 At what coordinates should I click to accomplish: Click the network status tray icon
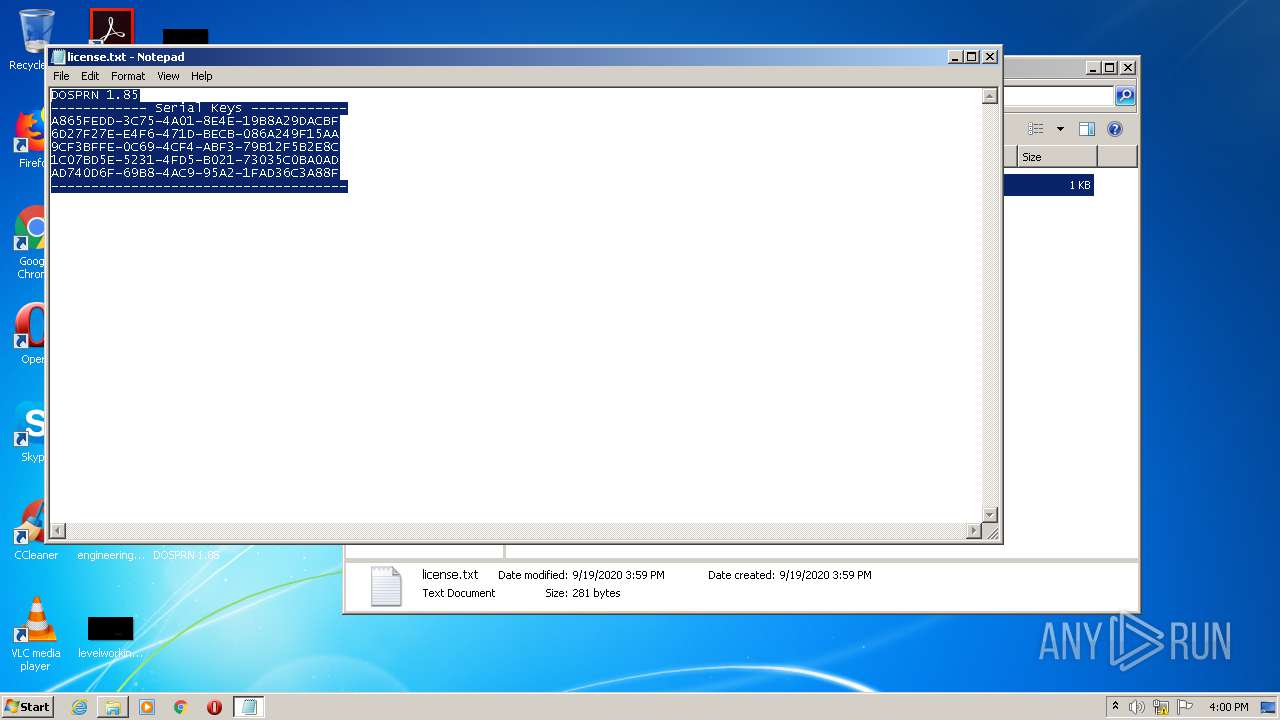1161,707
